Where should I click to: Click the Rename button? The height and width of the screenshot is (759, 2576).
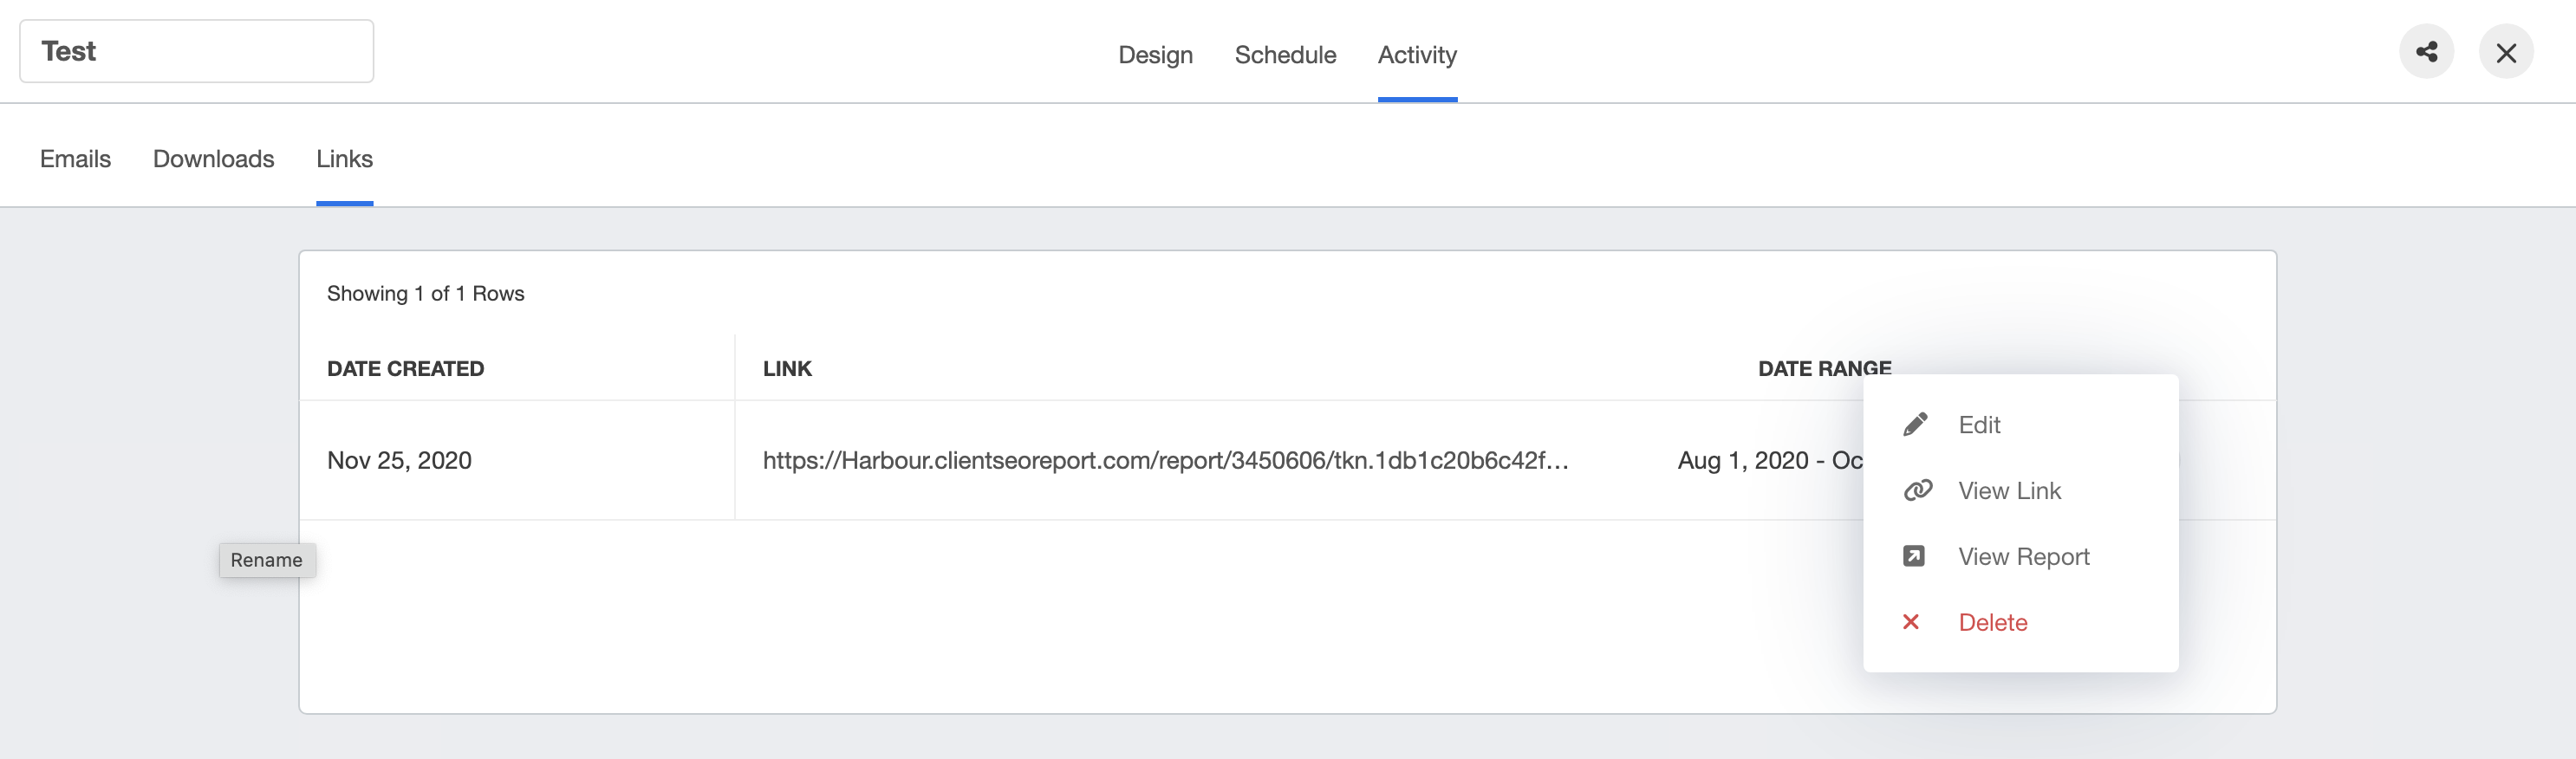pos(266,560)
